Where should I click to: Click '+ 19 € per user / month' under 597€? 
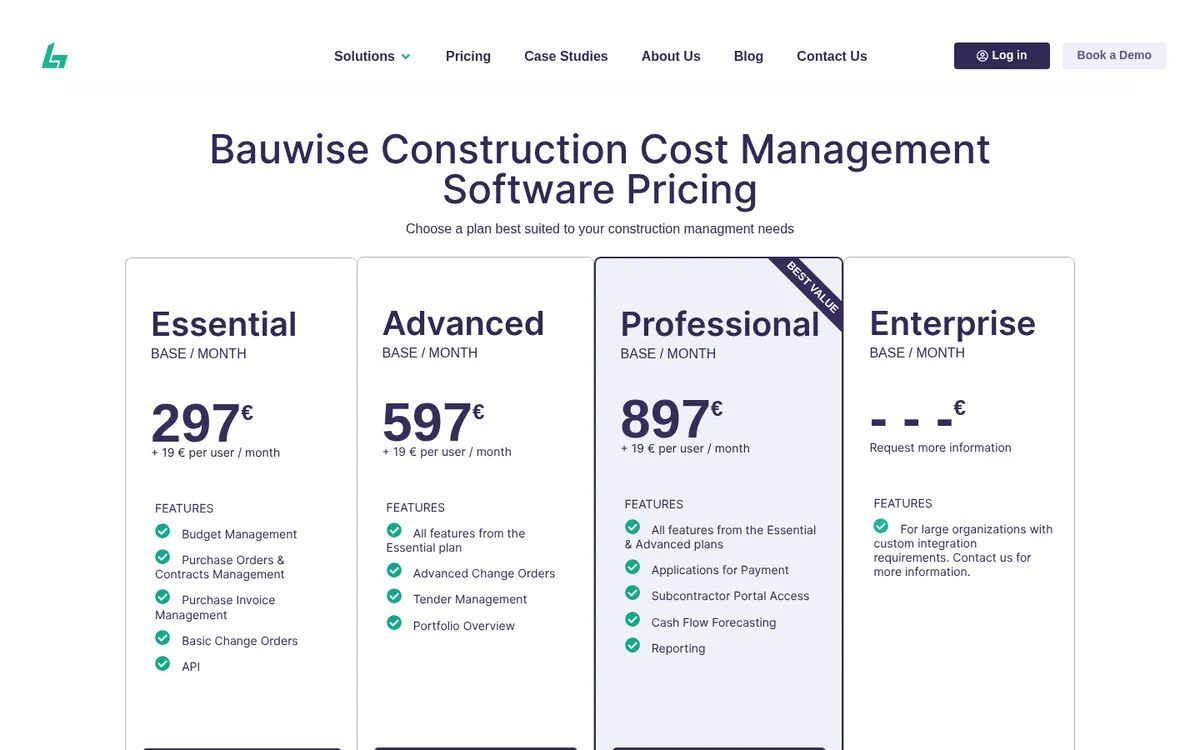click(x=447, y=452)
